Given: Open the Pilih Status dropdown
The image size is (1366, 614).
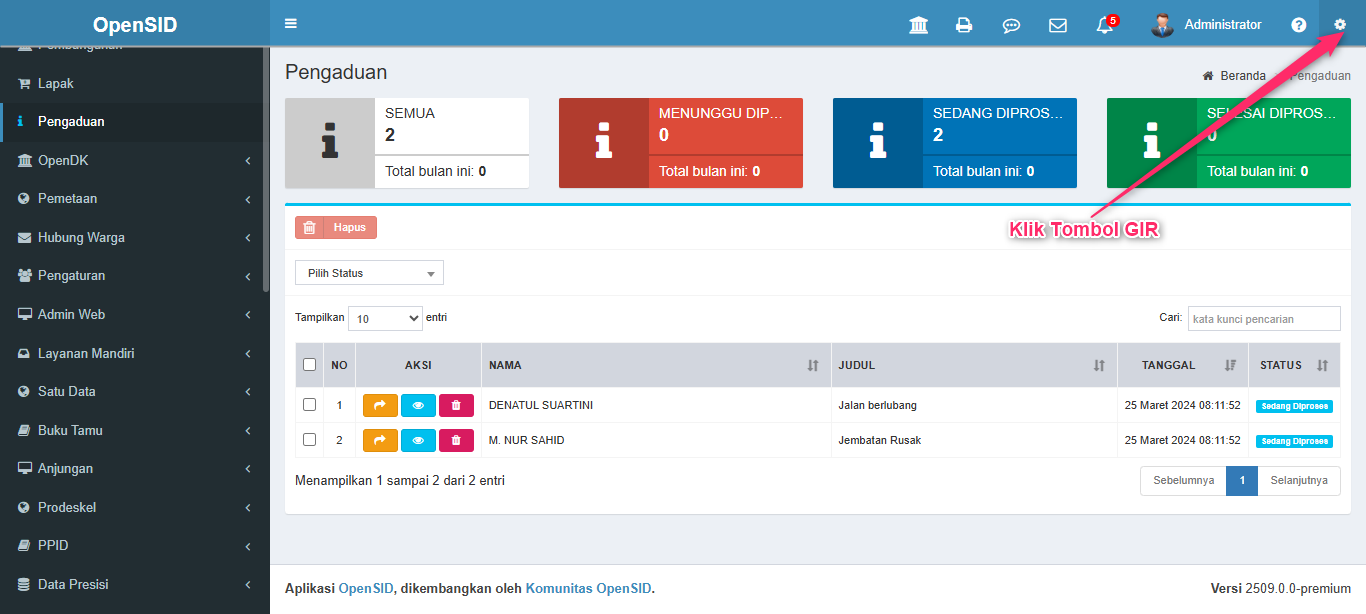Looking at the screenshot, I should [369, 273].
